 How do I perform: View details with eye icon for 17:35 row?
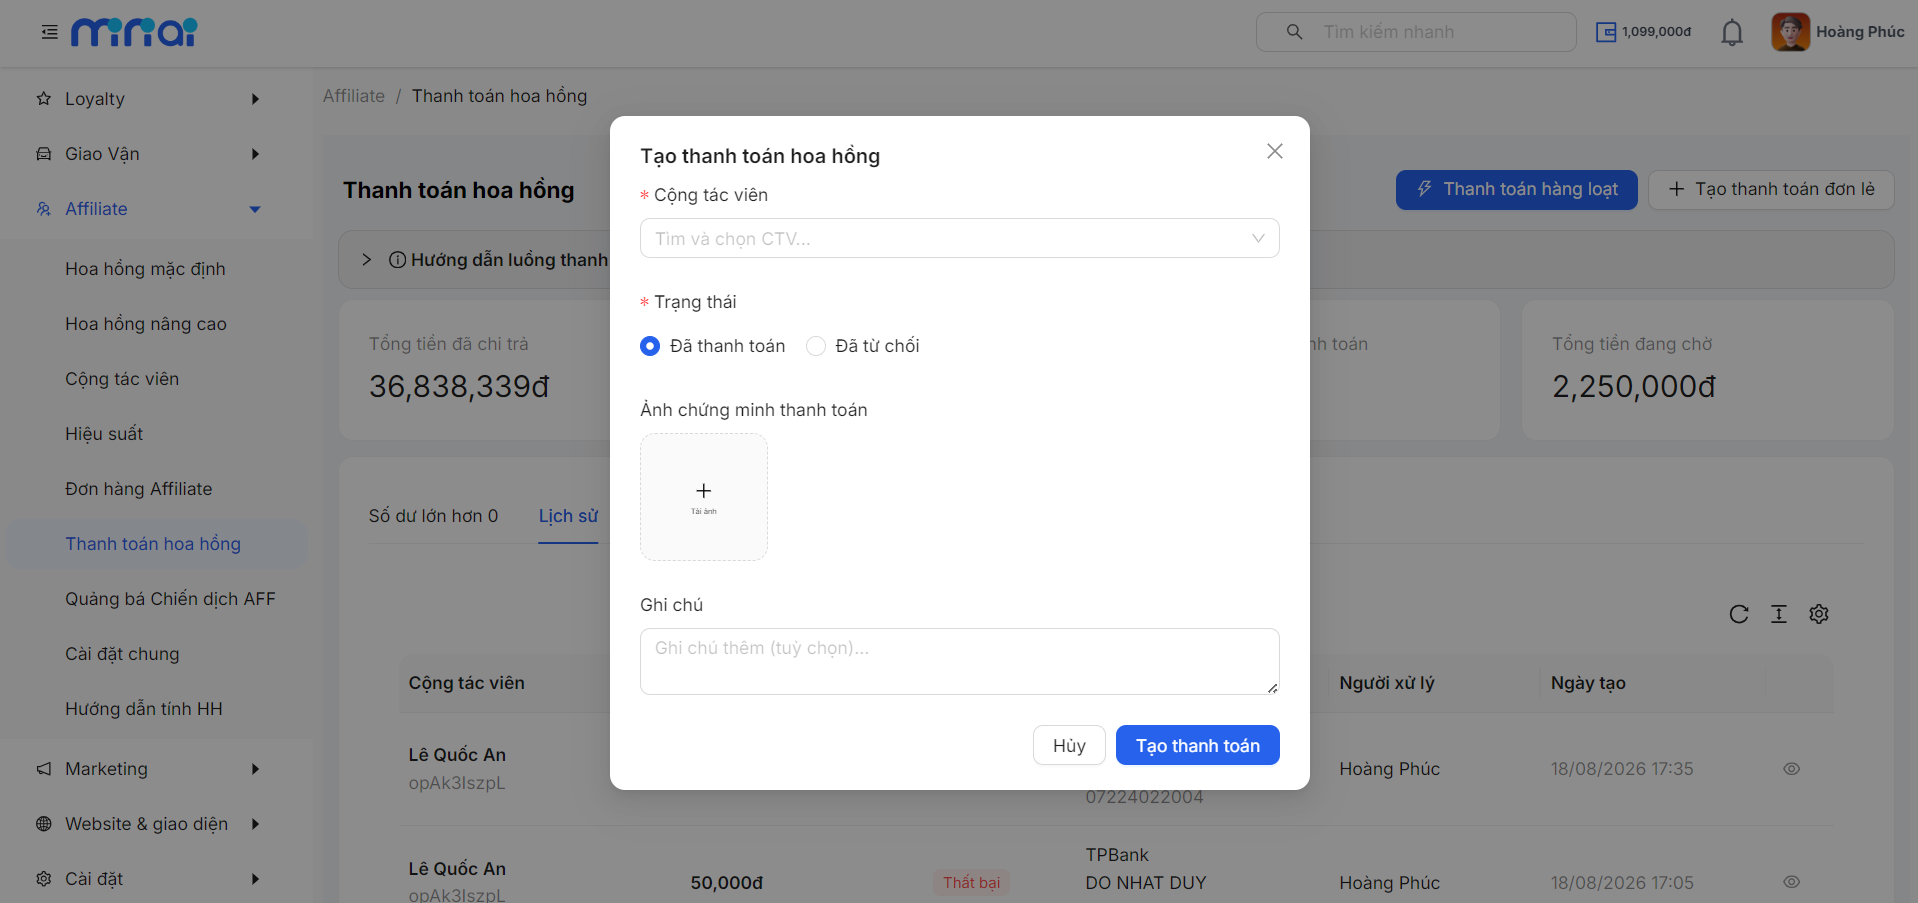click(1791, 769)
